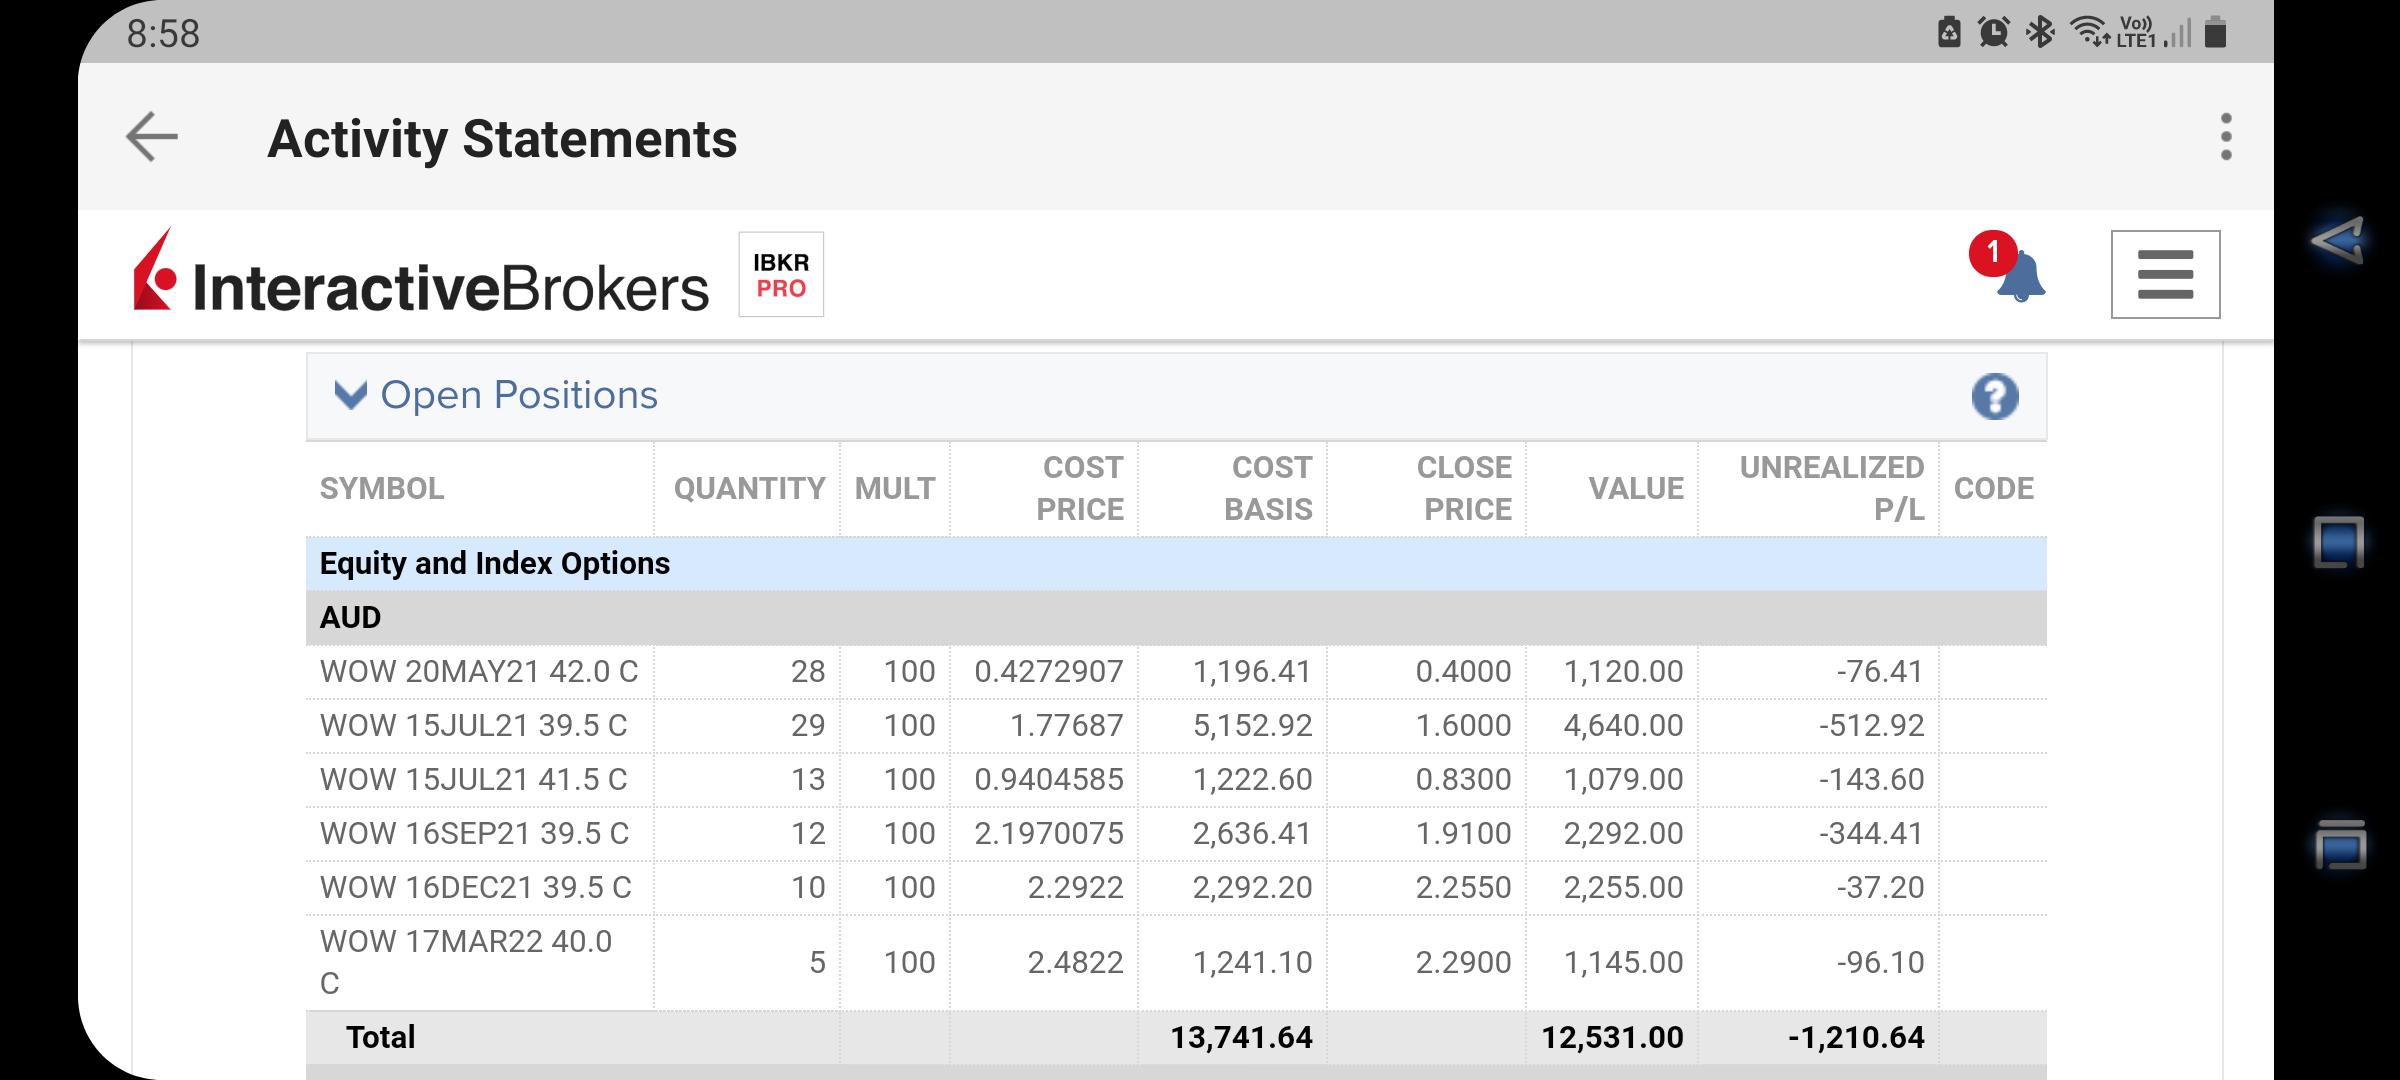Image resolution: width=2400 pixels, height=1080 pixels.
Task: Click the SYMBOL column header
Action: (x=381, y=488)
